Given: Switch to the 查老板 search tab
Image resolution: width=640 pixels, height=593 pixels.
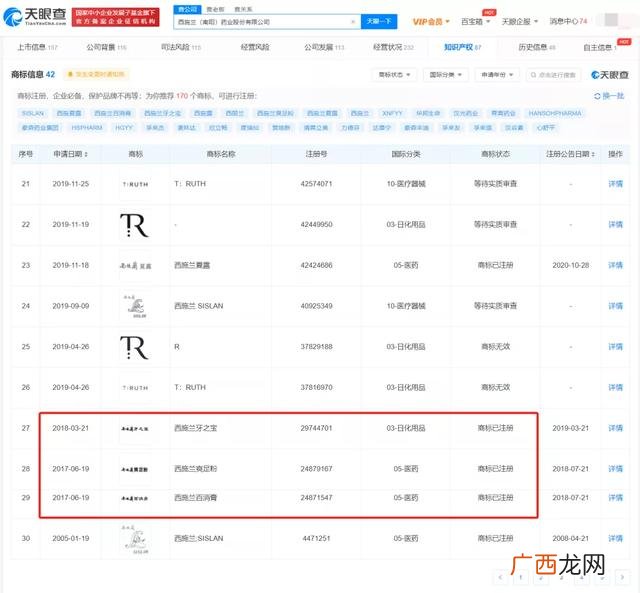Looking at the screenshot, I should [x=215, y=9].
